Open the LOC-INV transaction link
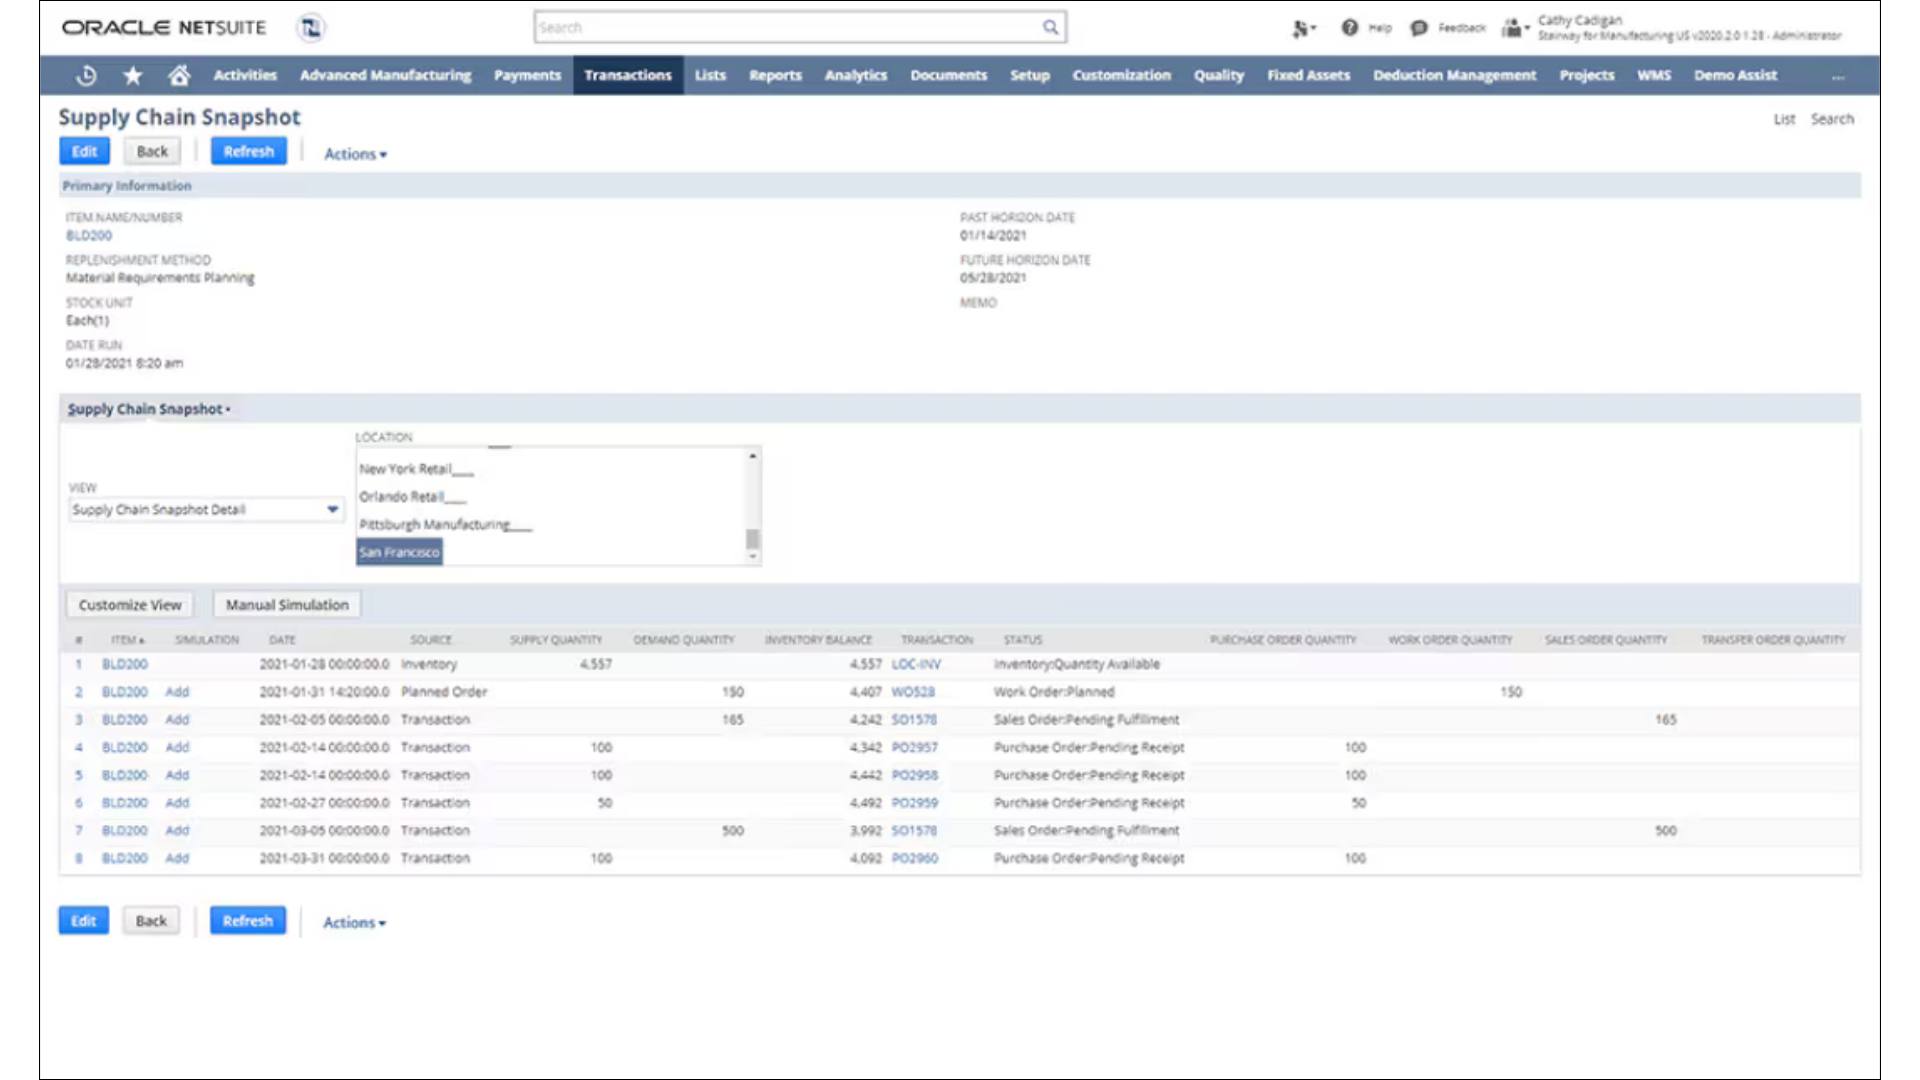The width and height of the screenshot is (1920, 1080). (x=916, y=664)
